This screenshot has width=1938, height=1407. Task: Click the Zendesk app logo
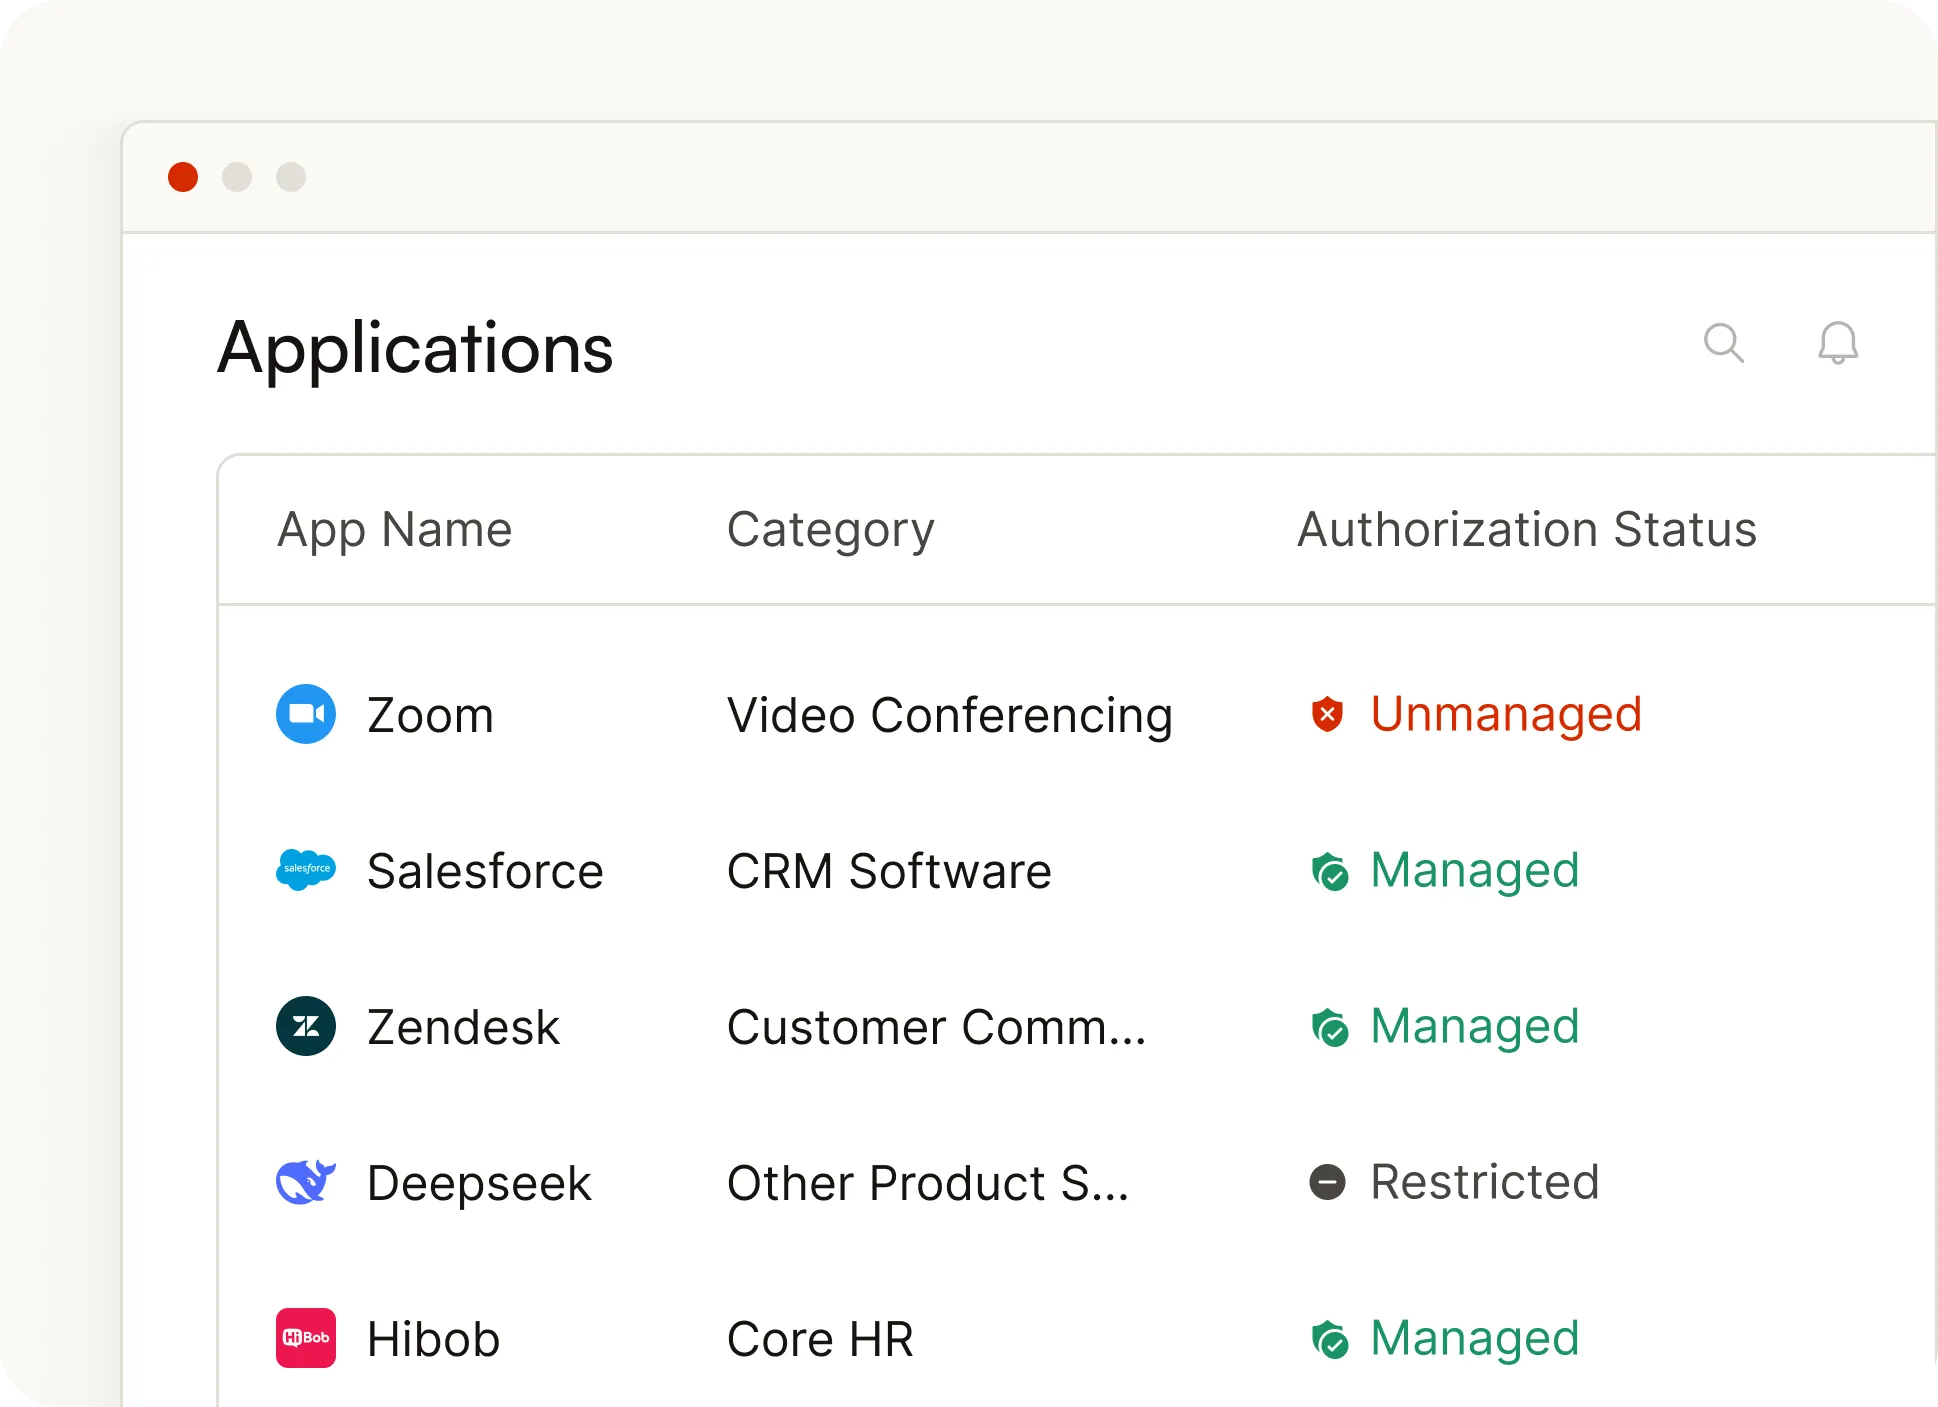pyautogui.click(x=306, y=1026)
